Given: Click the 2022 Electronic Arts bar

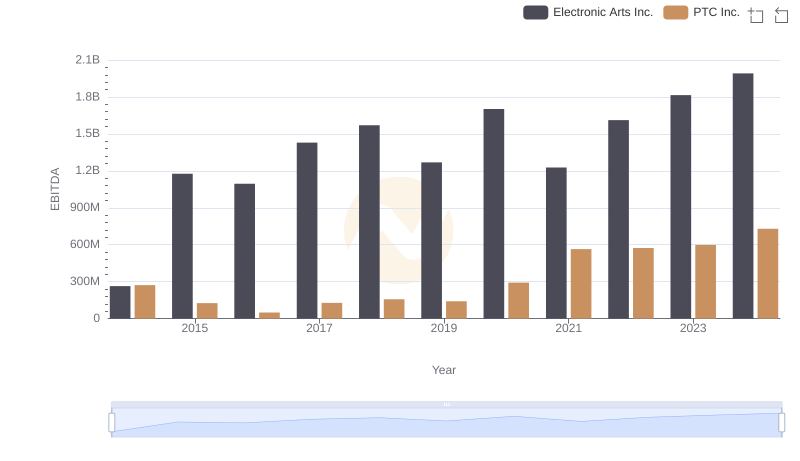Looking at the screenshot, I should pyautogui.click(x=618, y=219).
